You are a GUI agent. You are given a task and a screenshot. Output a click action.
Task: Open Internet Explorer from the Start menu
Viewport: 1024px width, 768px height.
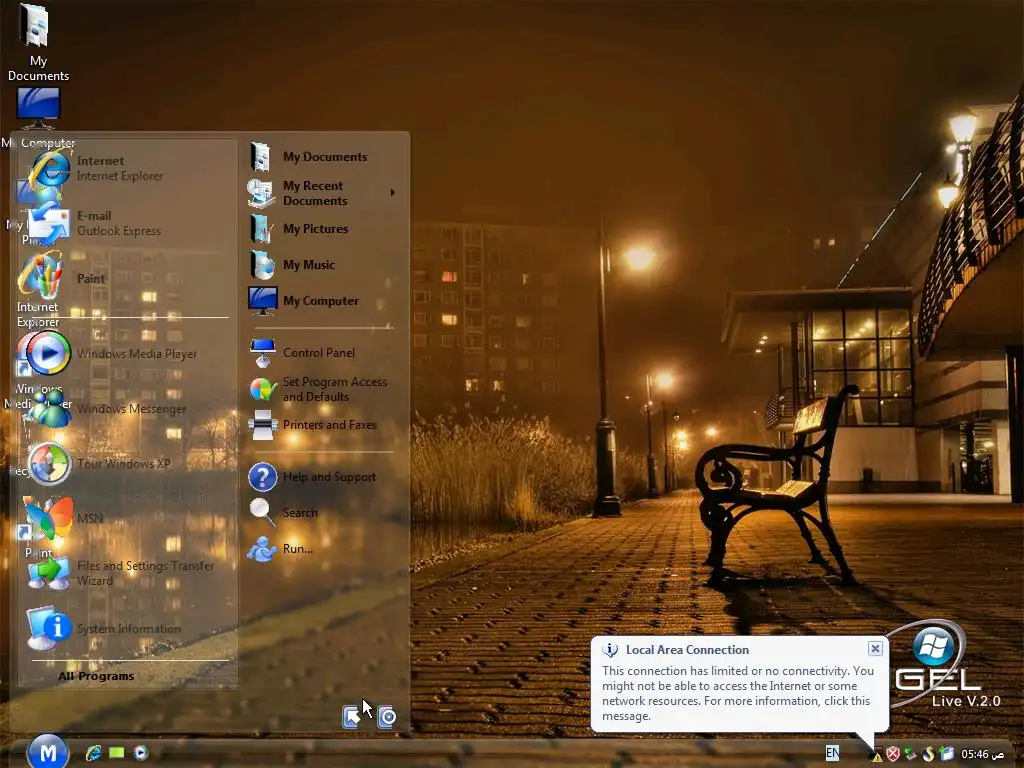(x=127, y=168)
